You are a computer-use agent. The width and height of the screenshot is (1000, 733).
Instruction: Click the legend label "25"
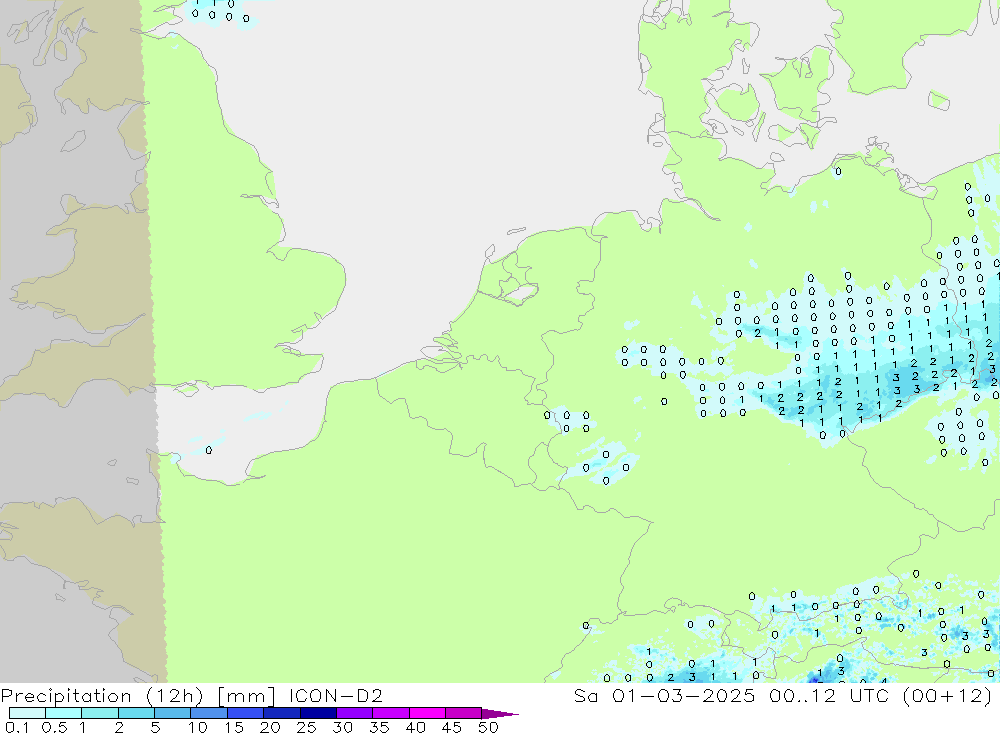point(306,727)
